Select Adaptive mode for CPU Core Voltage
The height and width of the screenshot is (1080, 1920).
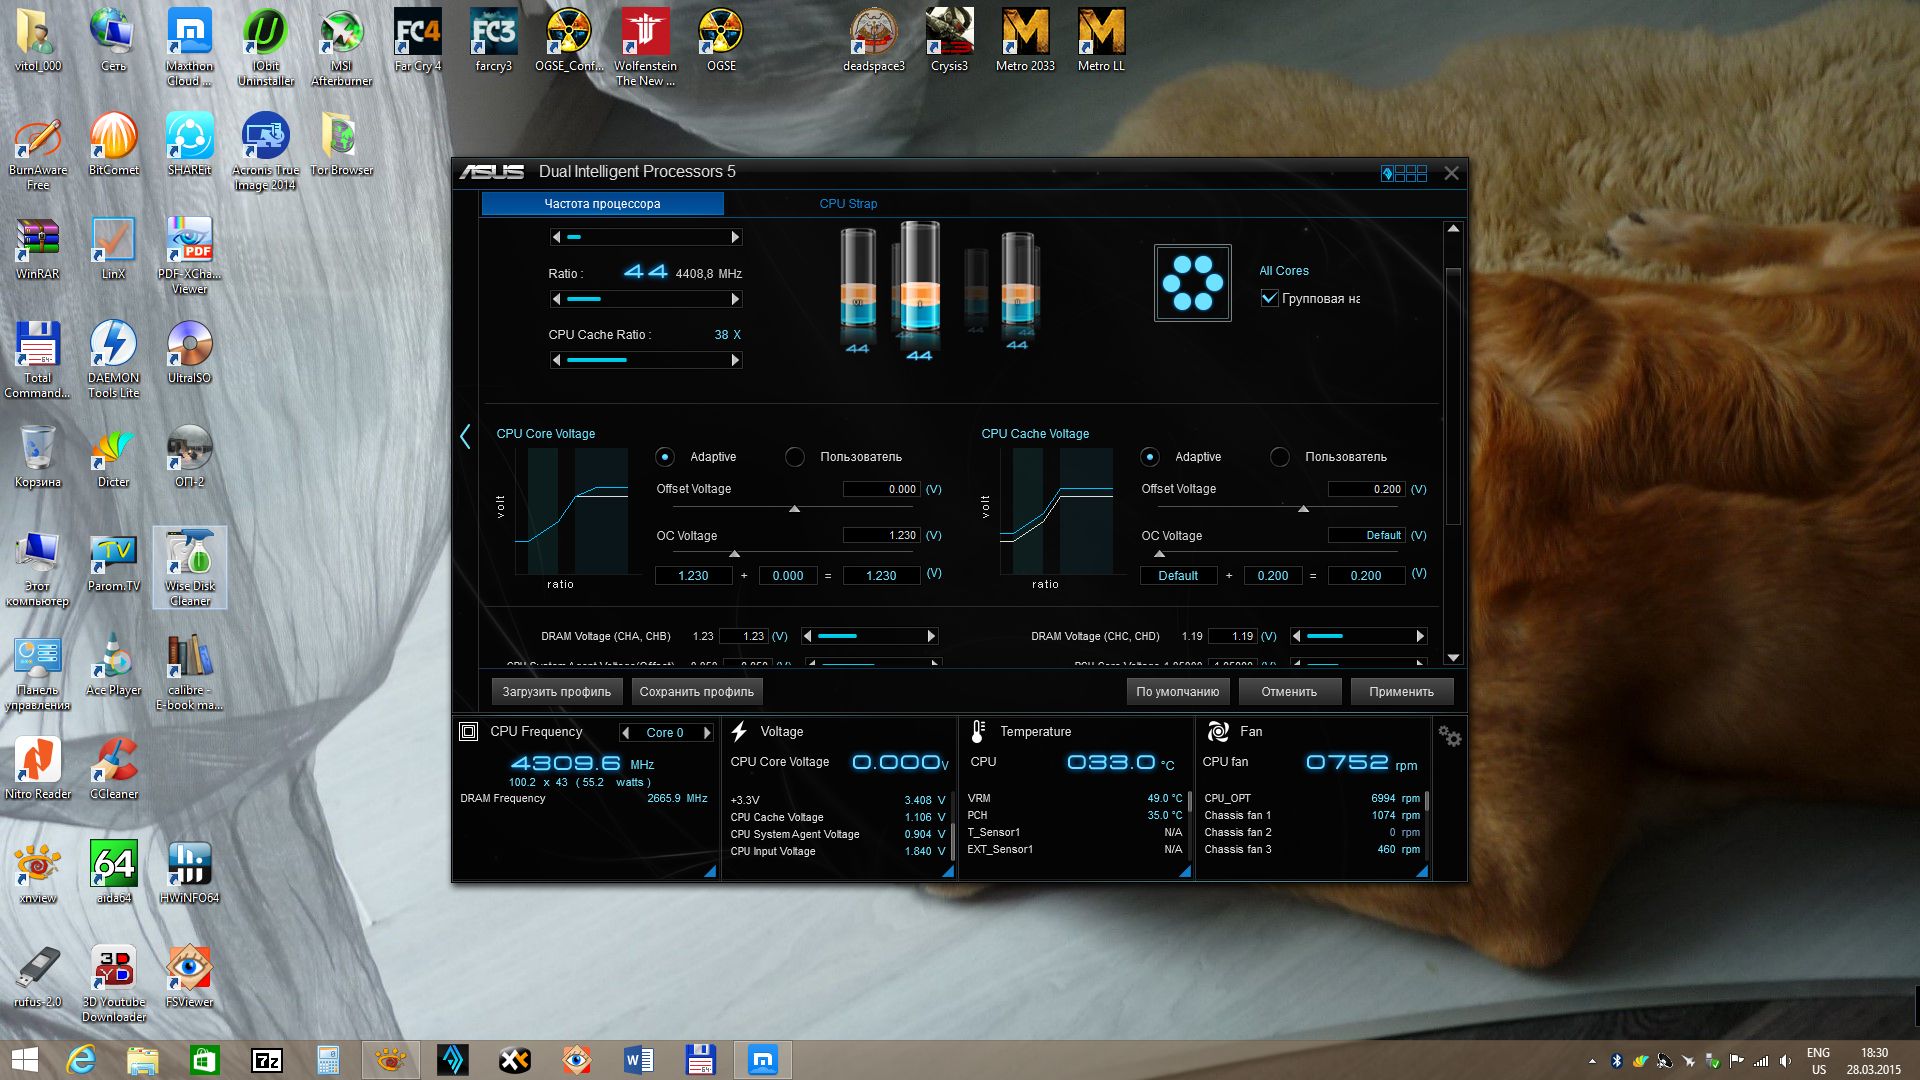coord(665,457)
